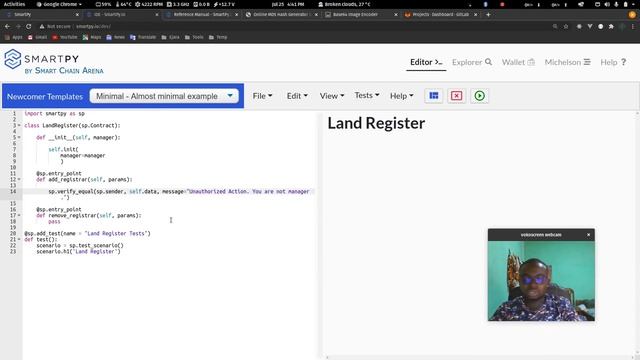Expand the toolbar Help menu

tap(401, 96)
